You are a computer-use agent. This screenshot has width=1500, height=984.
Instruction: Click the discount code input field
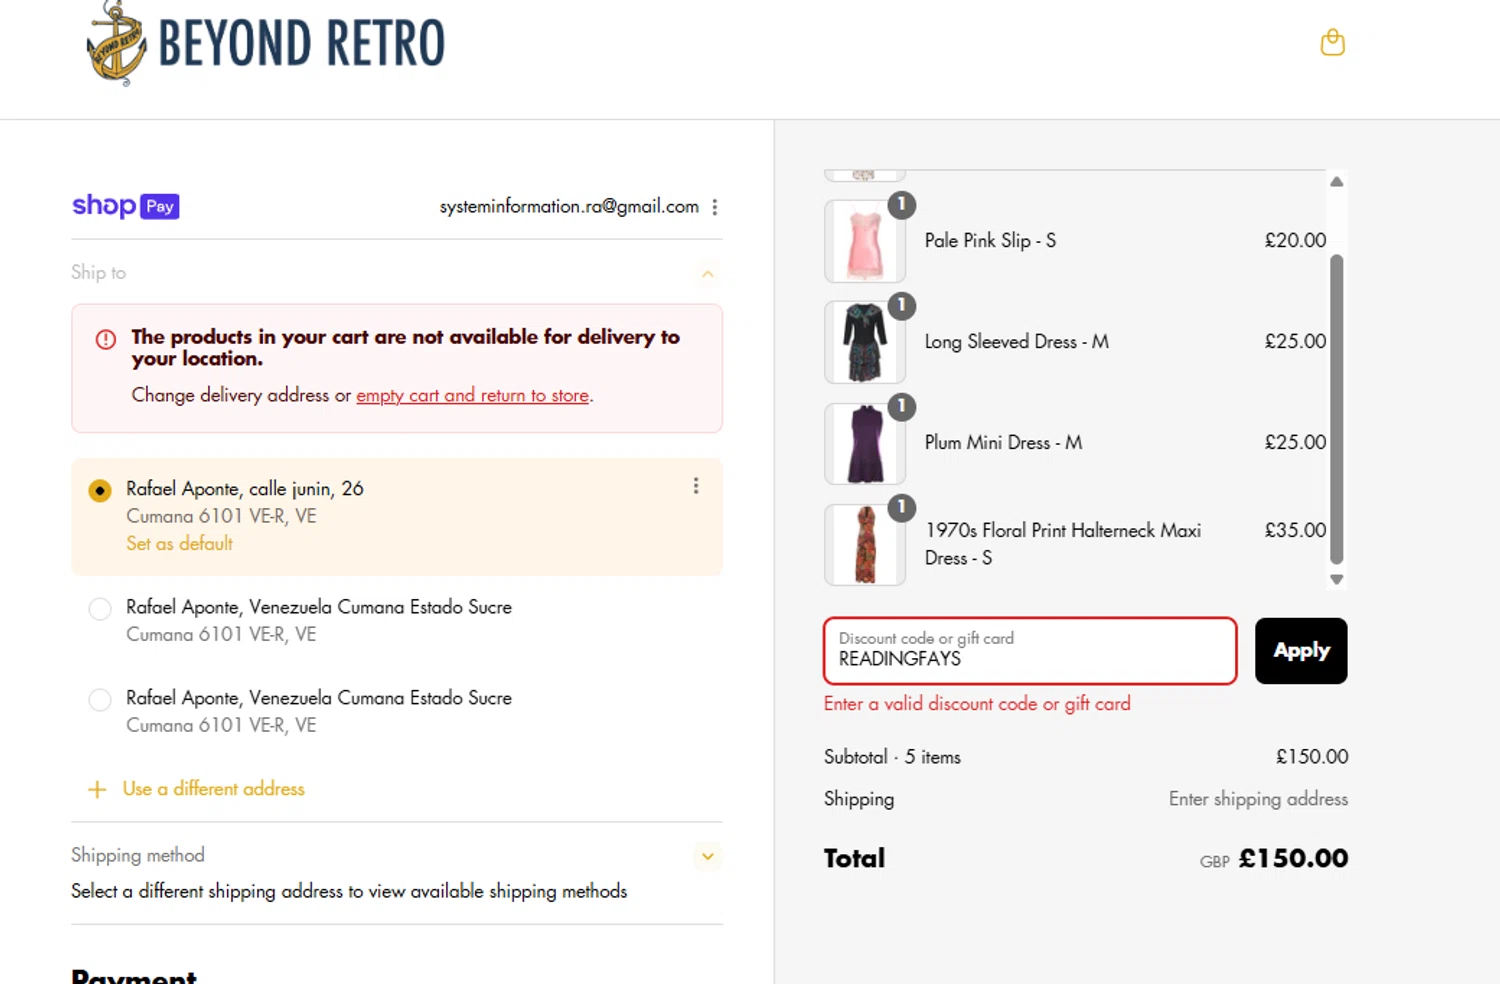click(1030, 651)
